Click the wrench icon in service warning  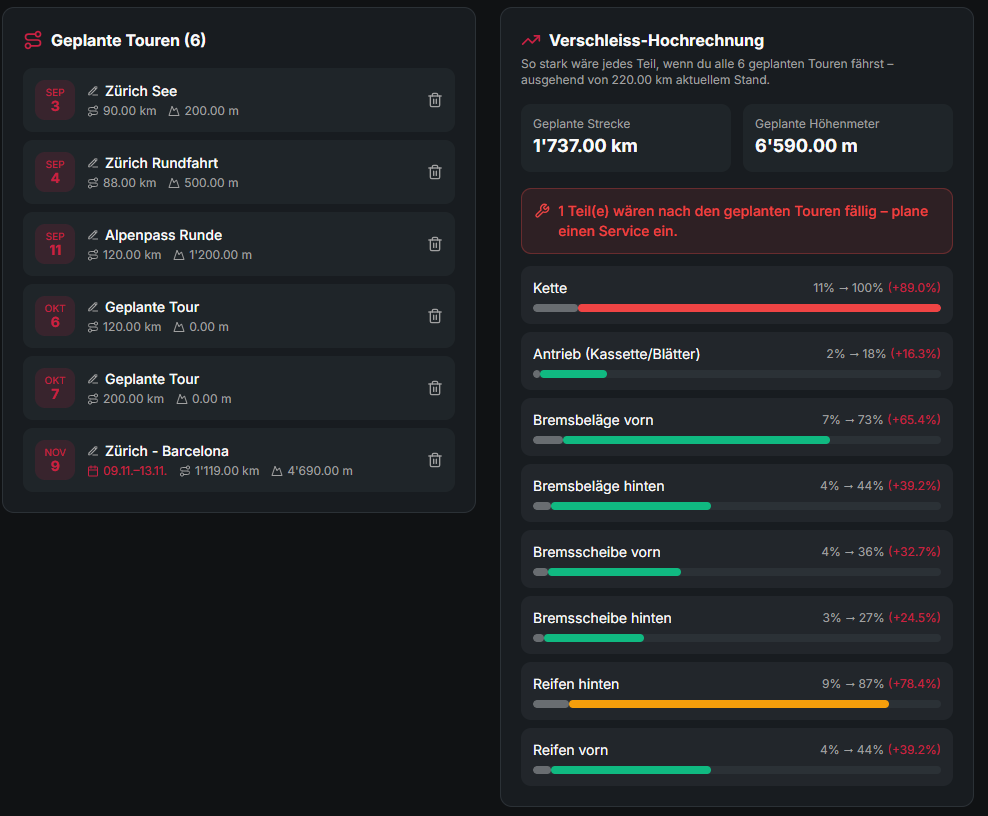pyautogui.click(x=542, y=211)
